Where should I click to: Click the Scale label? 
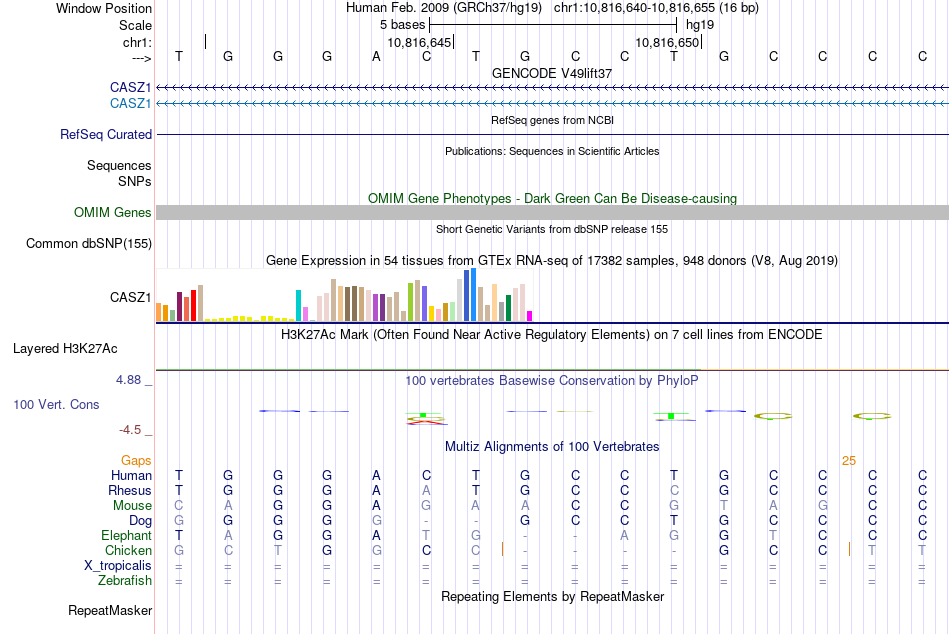click(x=135, y=25)
